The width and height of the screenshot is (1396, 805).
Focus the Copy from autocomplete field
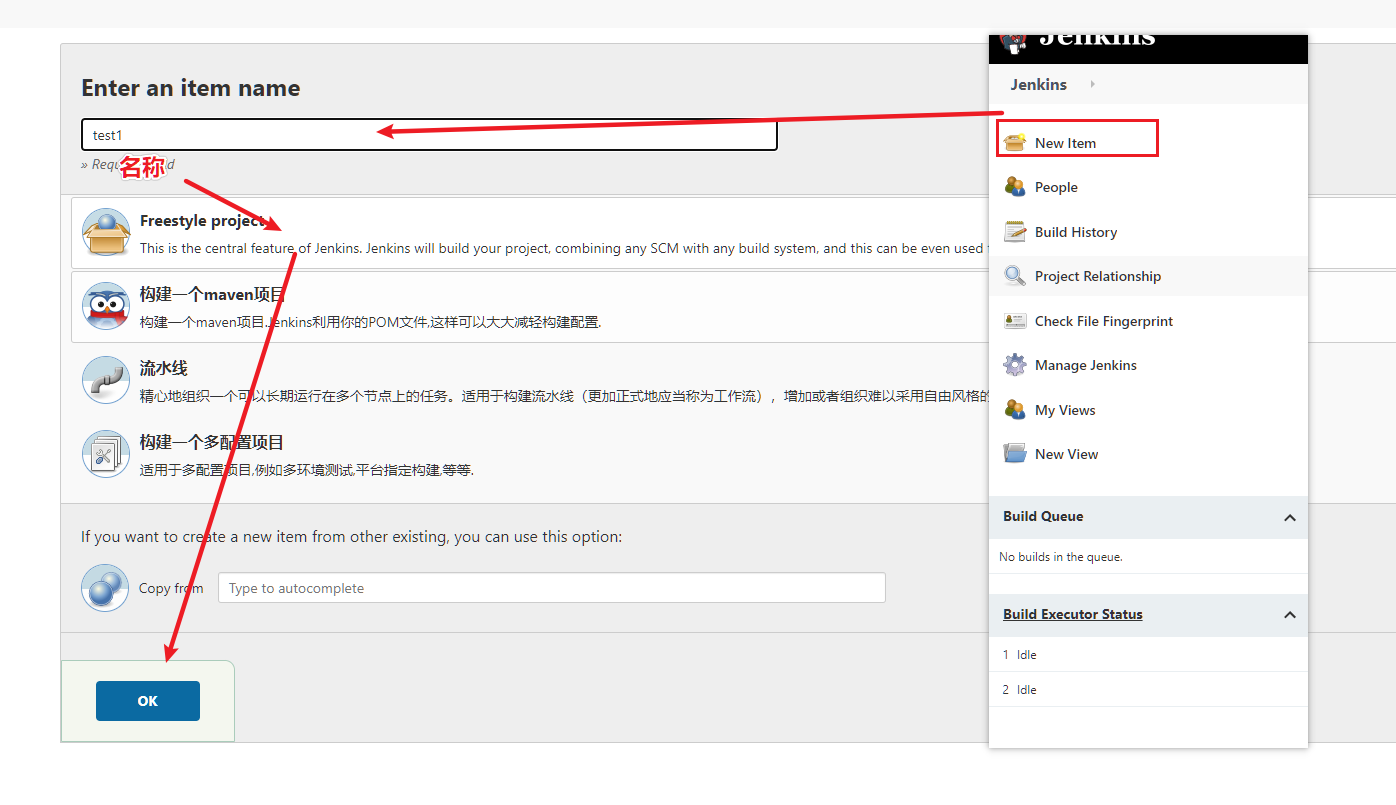[x=552, y=588]
